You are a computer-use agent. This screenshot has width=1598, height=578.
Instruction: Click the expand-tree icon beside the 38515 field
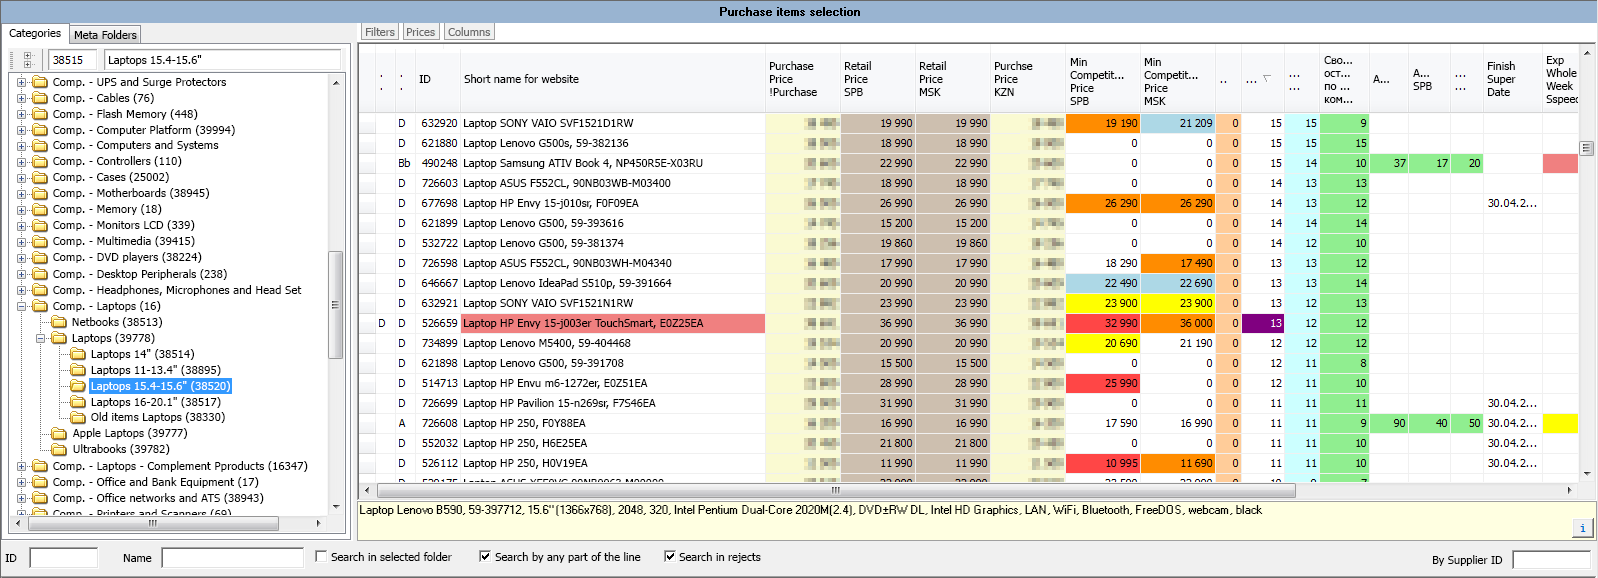pos(27,60)
